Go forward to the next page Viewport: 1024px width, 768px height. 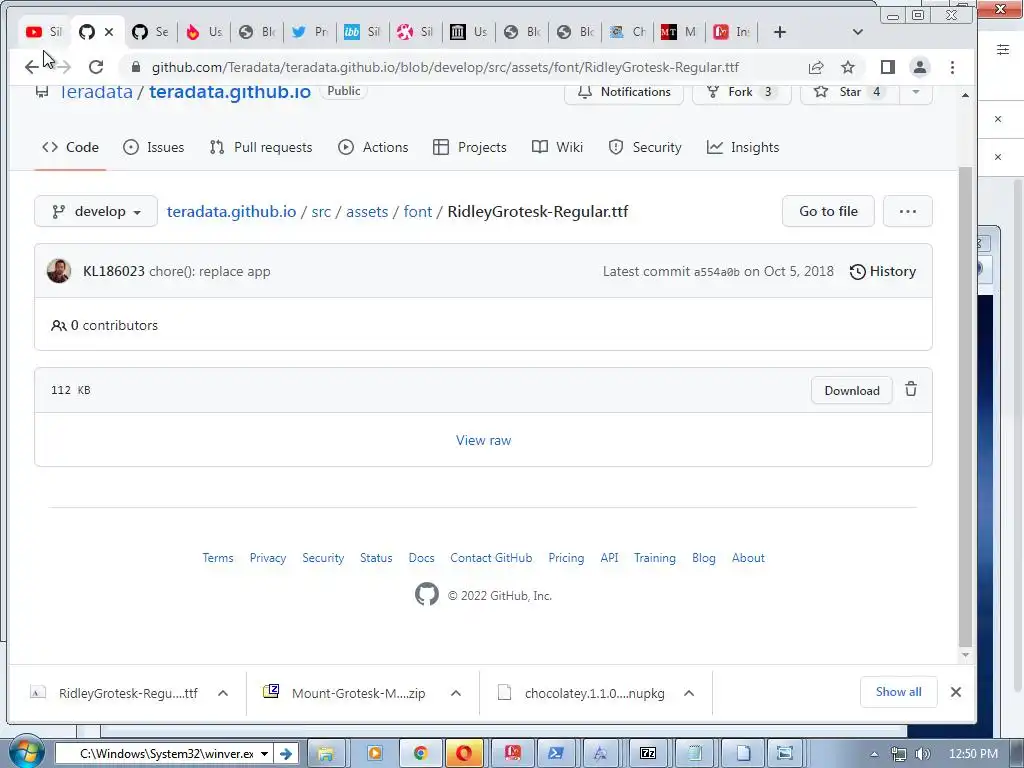pos(63,67)
